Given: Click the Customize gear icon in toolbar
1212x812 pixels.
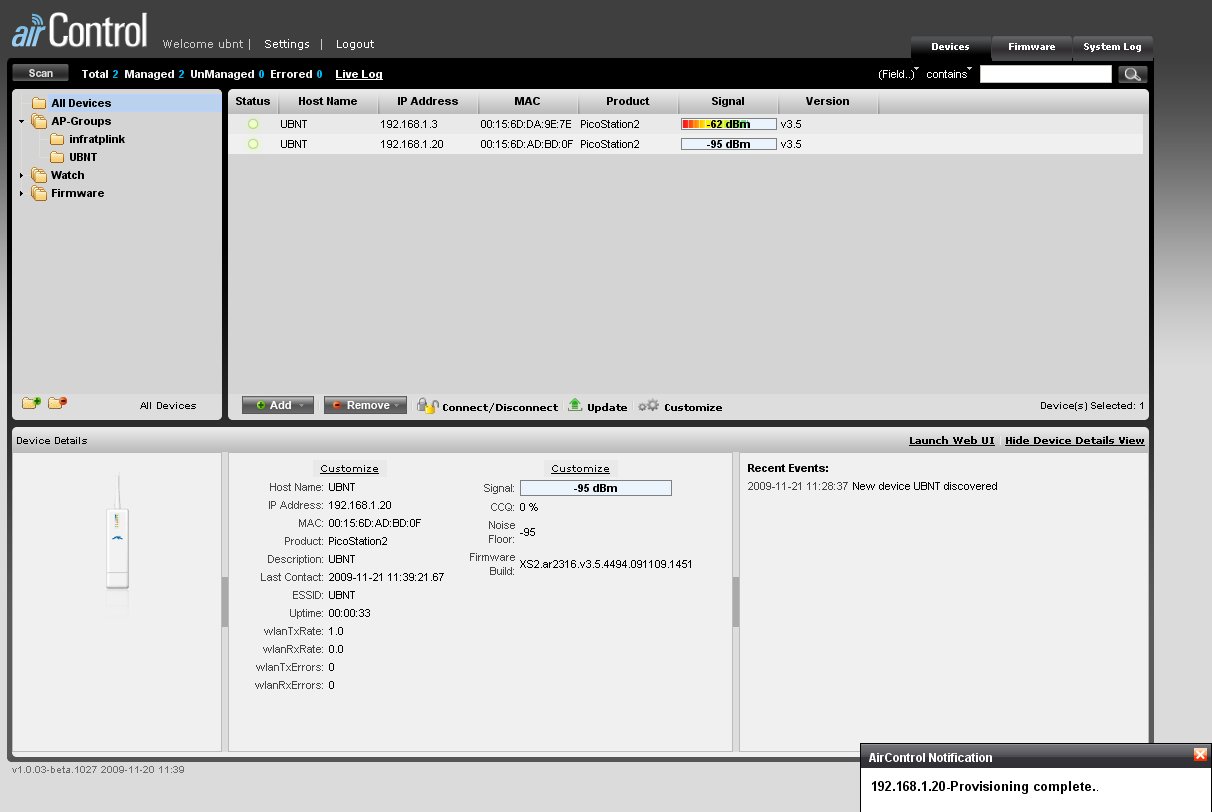Looking at the screenshot, I should pyautogui.click(x=648, y=405).
